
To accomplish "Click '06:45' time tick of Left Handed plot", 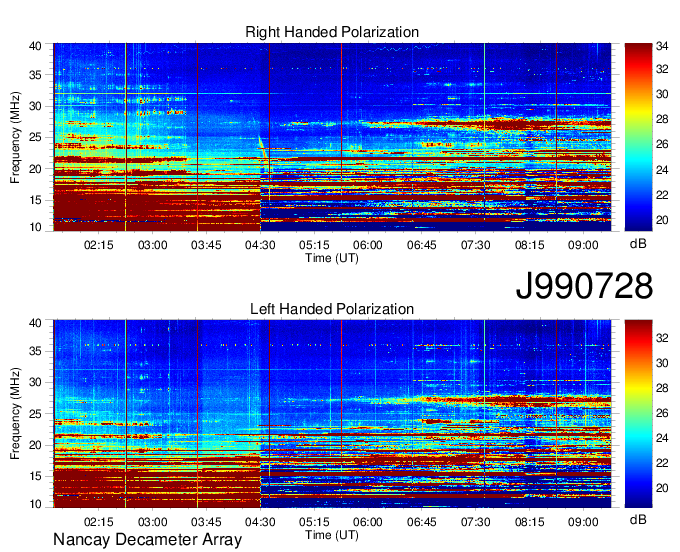I will 422,522.
